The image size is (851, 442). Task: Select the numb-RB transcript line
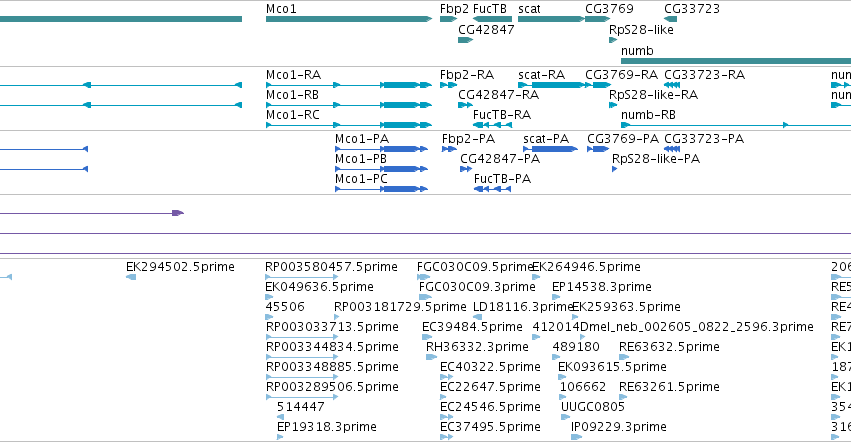click(x=736, y=125)
